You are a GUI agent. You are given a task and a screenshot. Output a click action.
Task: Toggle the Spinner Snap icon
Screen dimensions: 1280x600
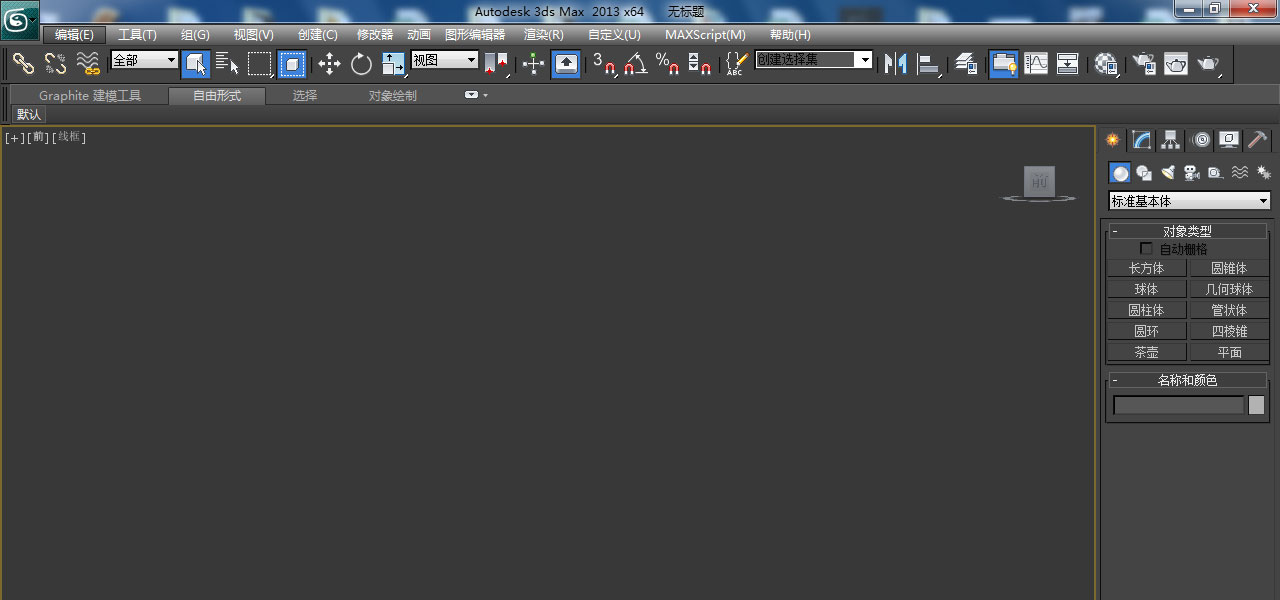tap(700, 64)
